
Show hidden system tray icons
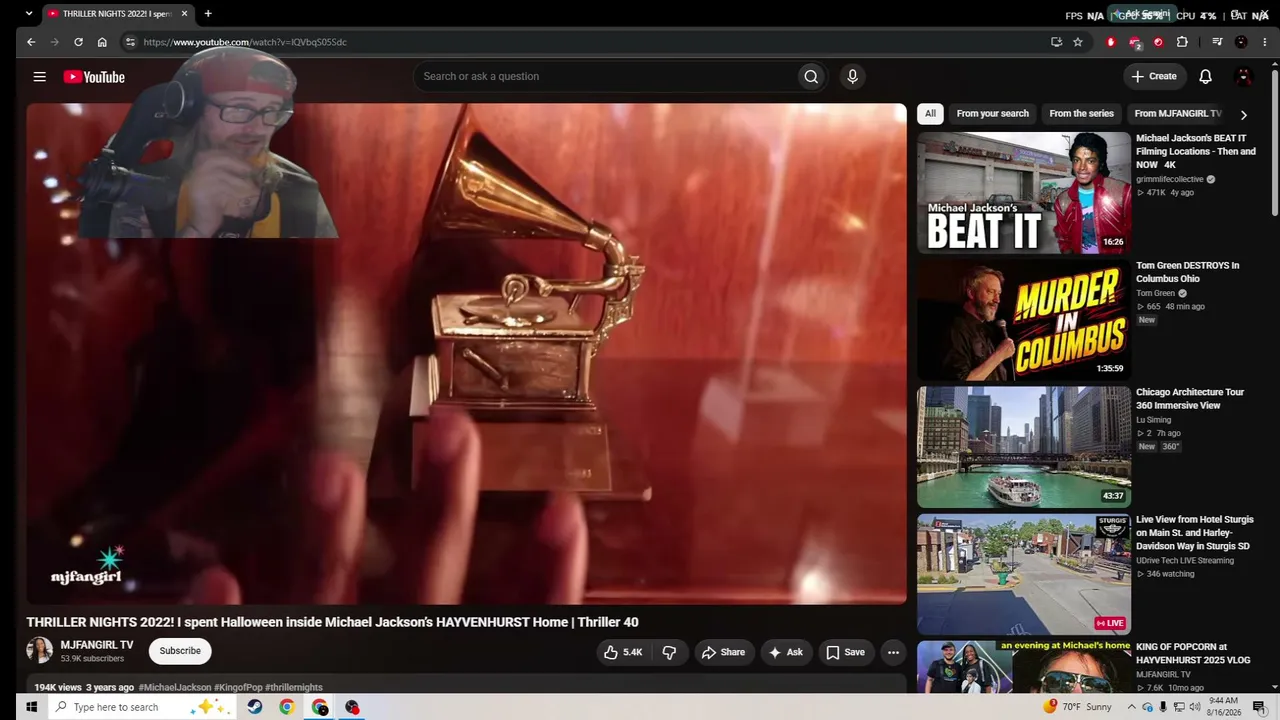pos(1132,707)
